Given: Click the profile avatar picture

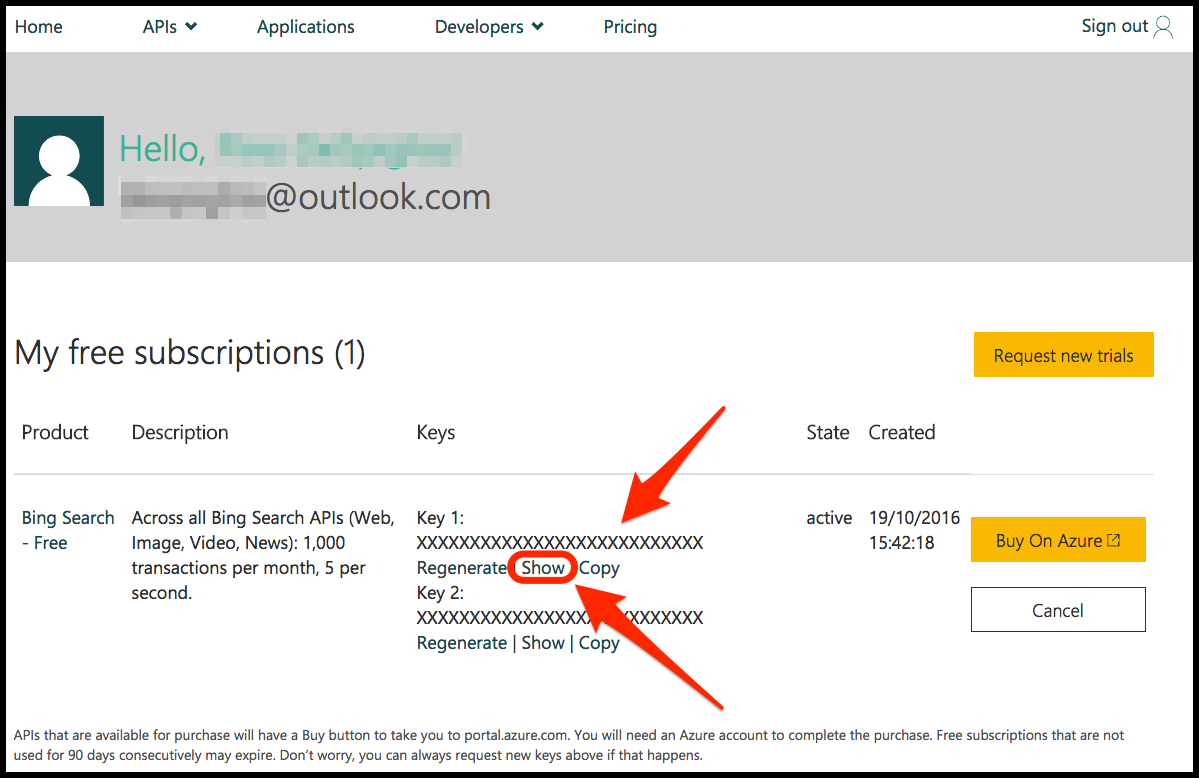Looking at the screenshot, I should pos(59,161).
